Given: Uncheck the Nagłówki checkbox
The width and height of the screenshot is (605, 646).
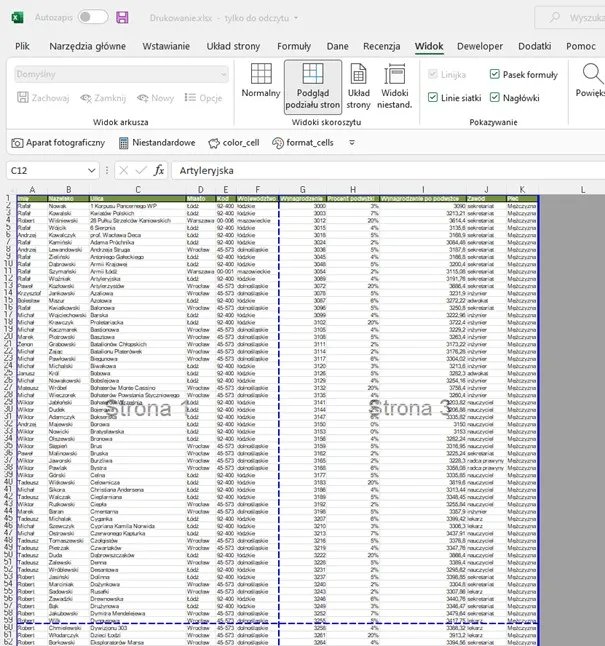Looking at the screenshot, I should (495, 97).
